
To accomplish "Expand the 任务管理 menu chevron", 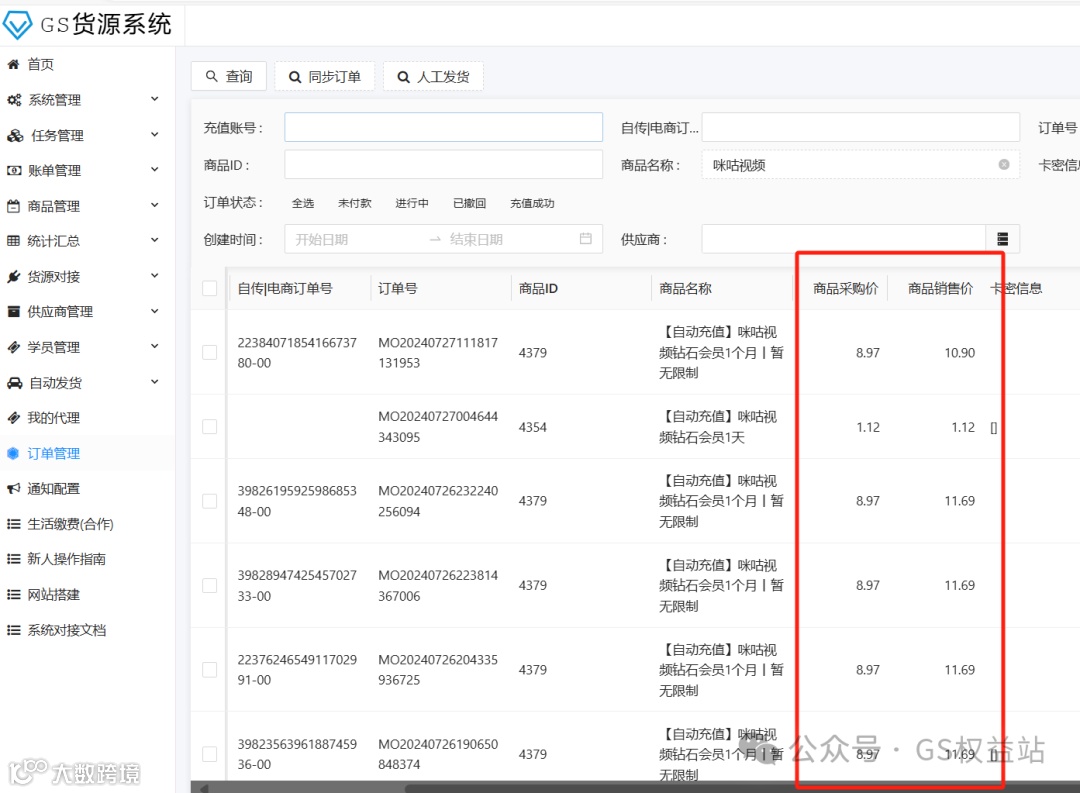I will pos(155,134).
